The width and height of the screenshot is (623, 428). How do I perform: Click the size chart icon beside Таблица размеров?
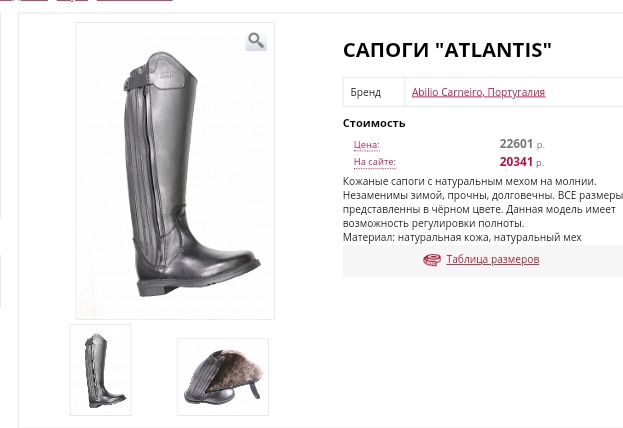[x=431, y=259]
